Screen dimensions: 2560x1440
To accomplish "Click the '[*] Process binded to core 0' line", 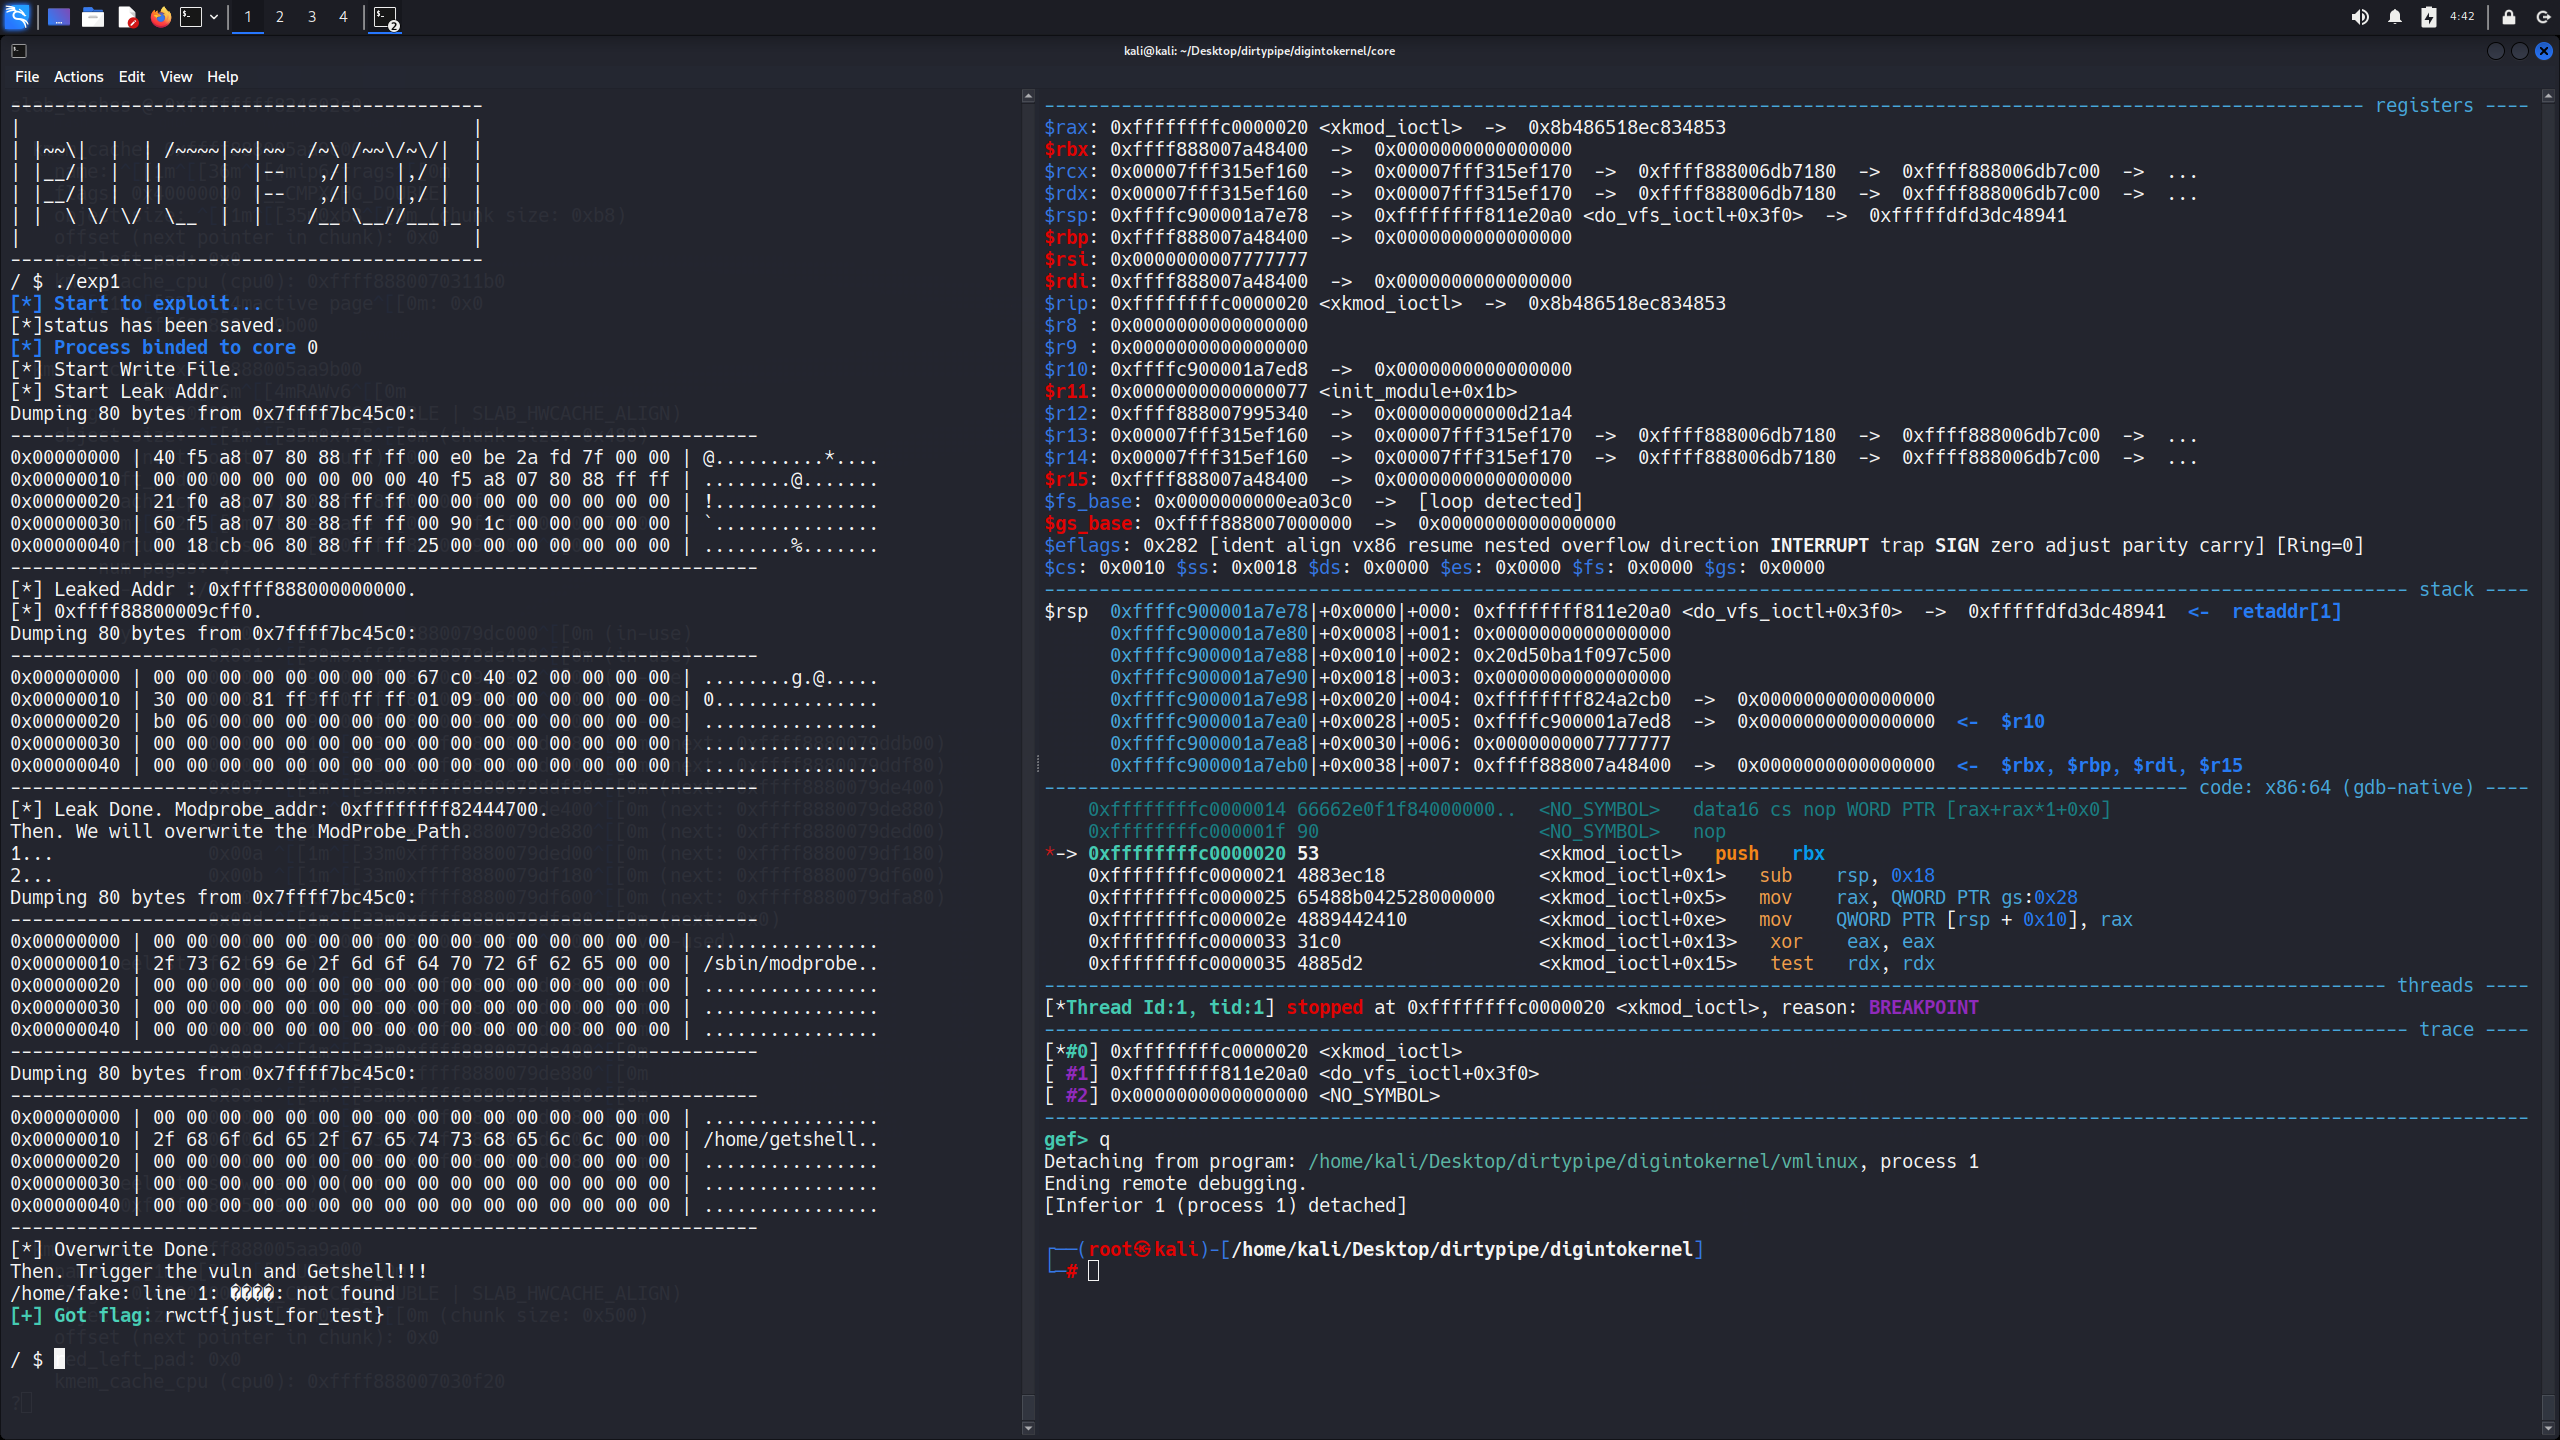I will [165, 347].
